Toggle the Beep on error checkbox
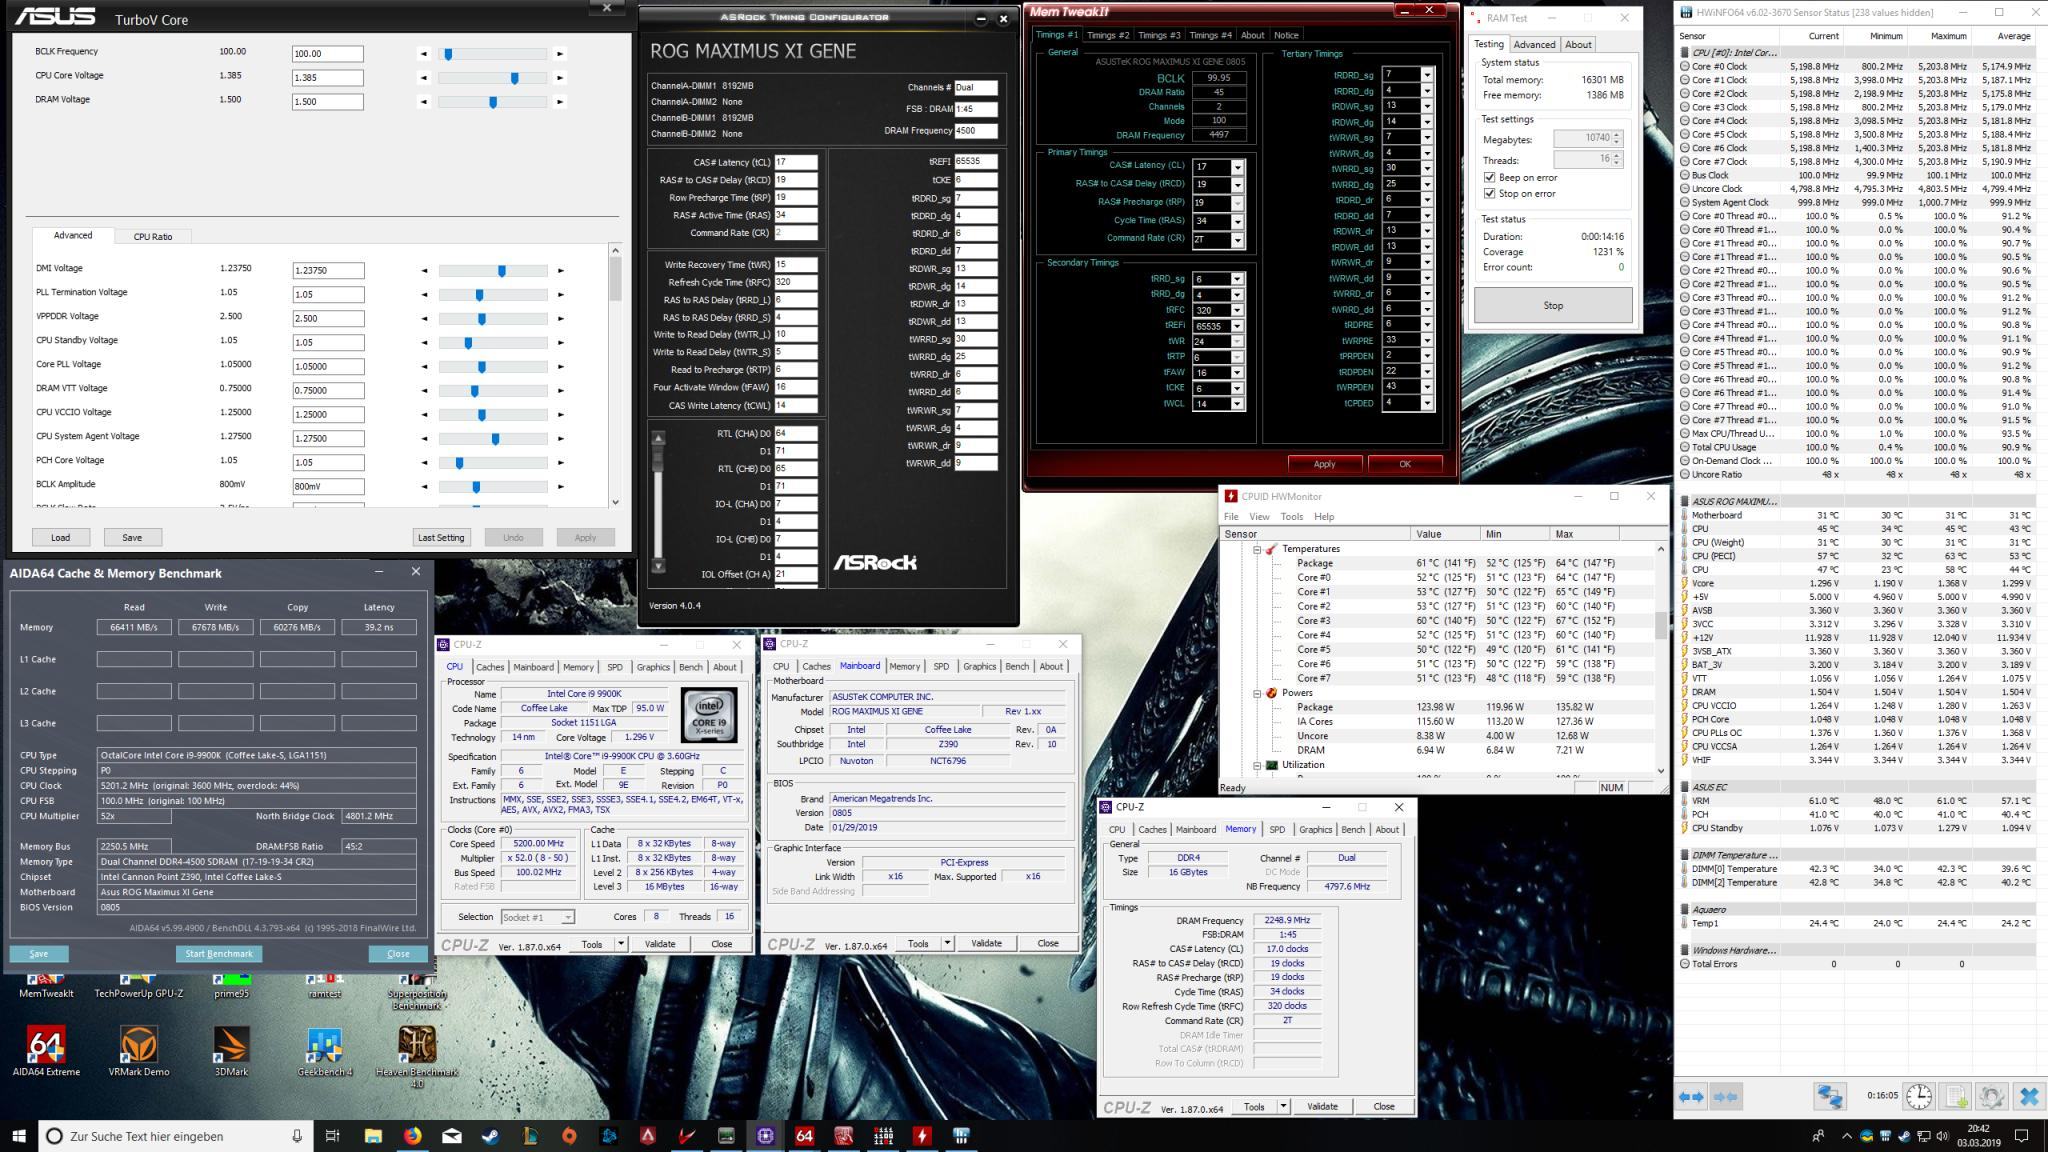This screenshot has width=2048, height=1152. (1490, 177)
